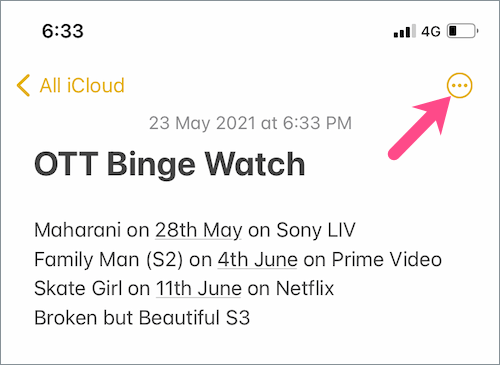The image size is (500, 365).
Task: Tap the cellular signal bars icon
Action: 404,31
